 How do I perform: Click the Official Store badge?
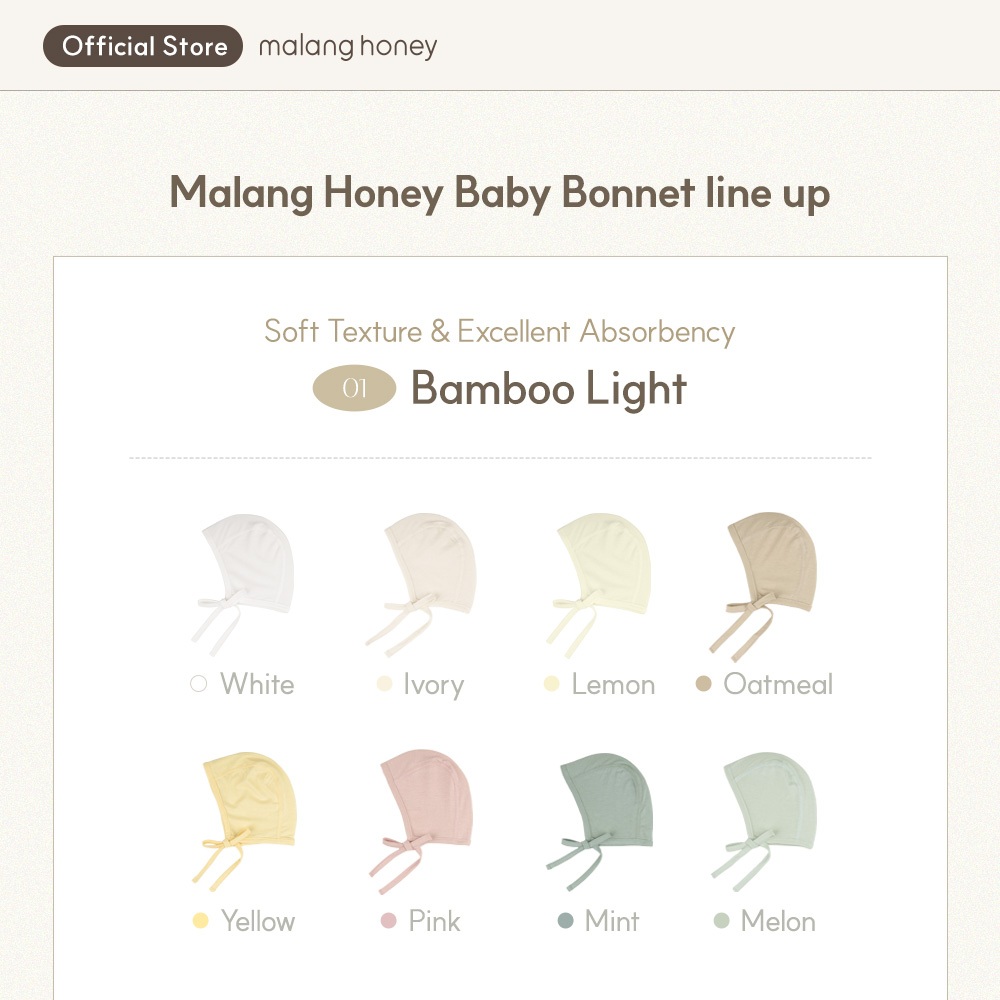[143, 46]
